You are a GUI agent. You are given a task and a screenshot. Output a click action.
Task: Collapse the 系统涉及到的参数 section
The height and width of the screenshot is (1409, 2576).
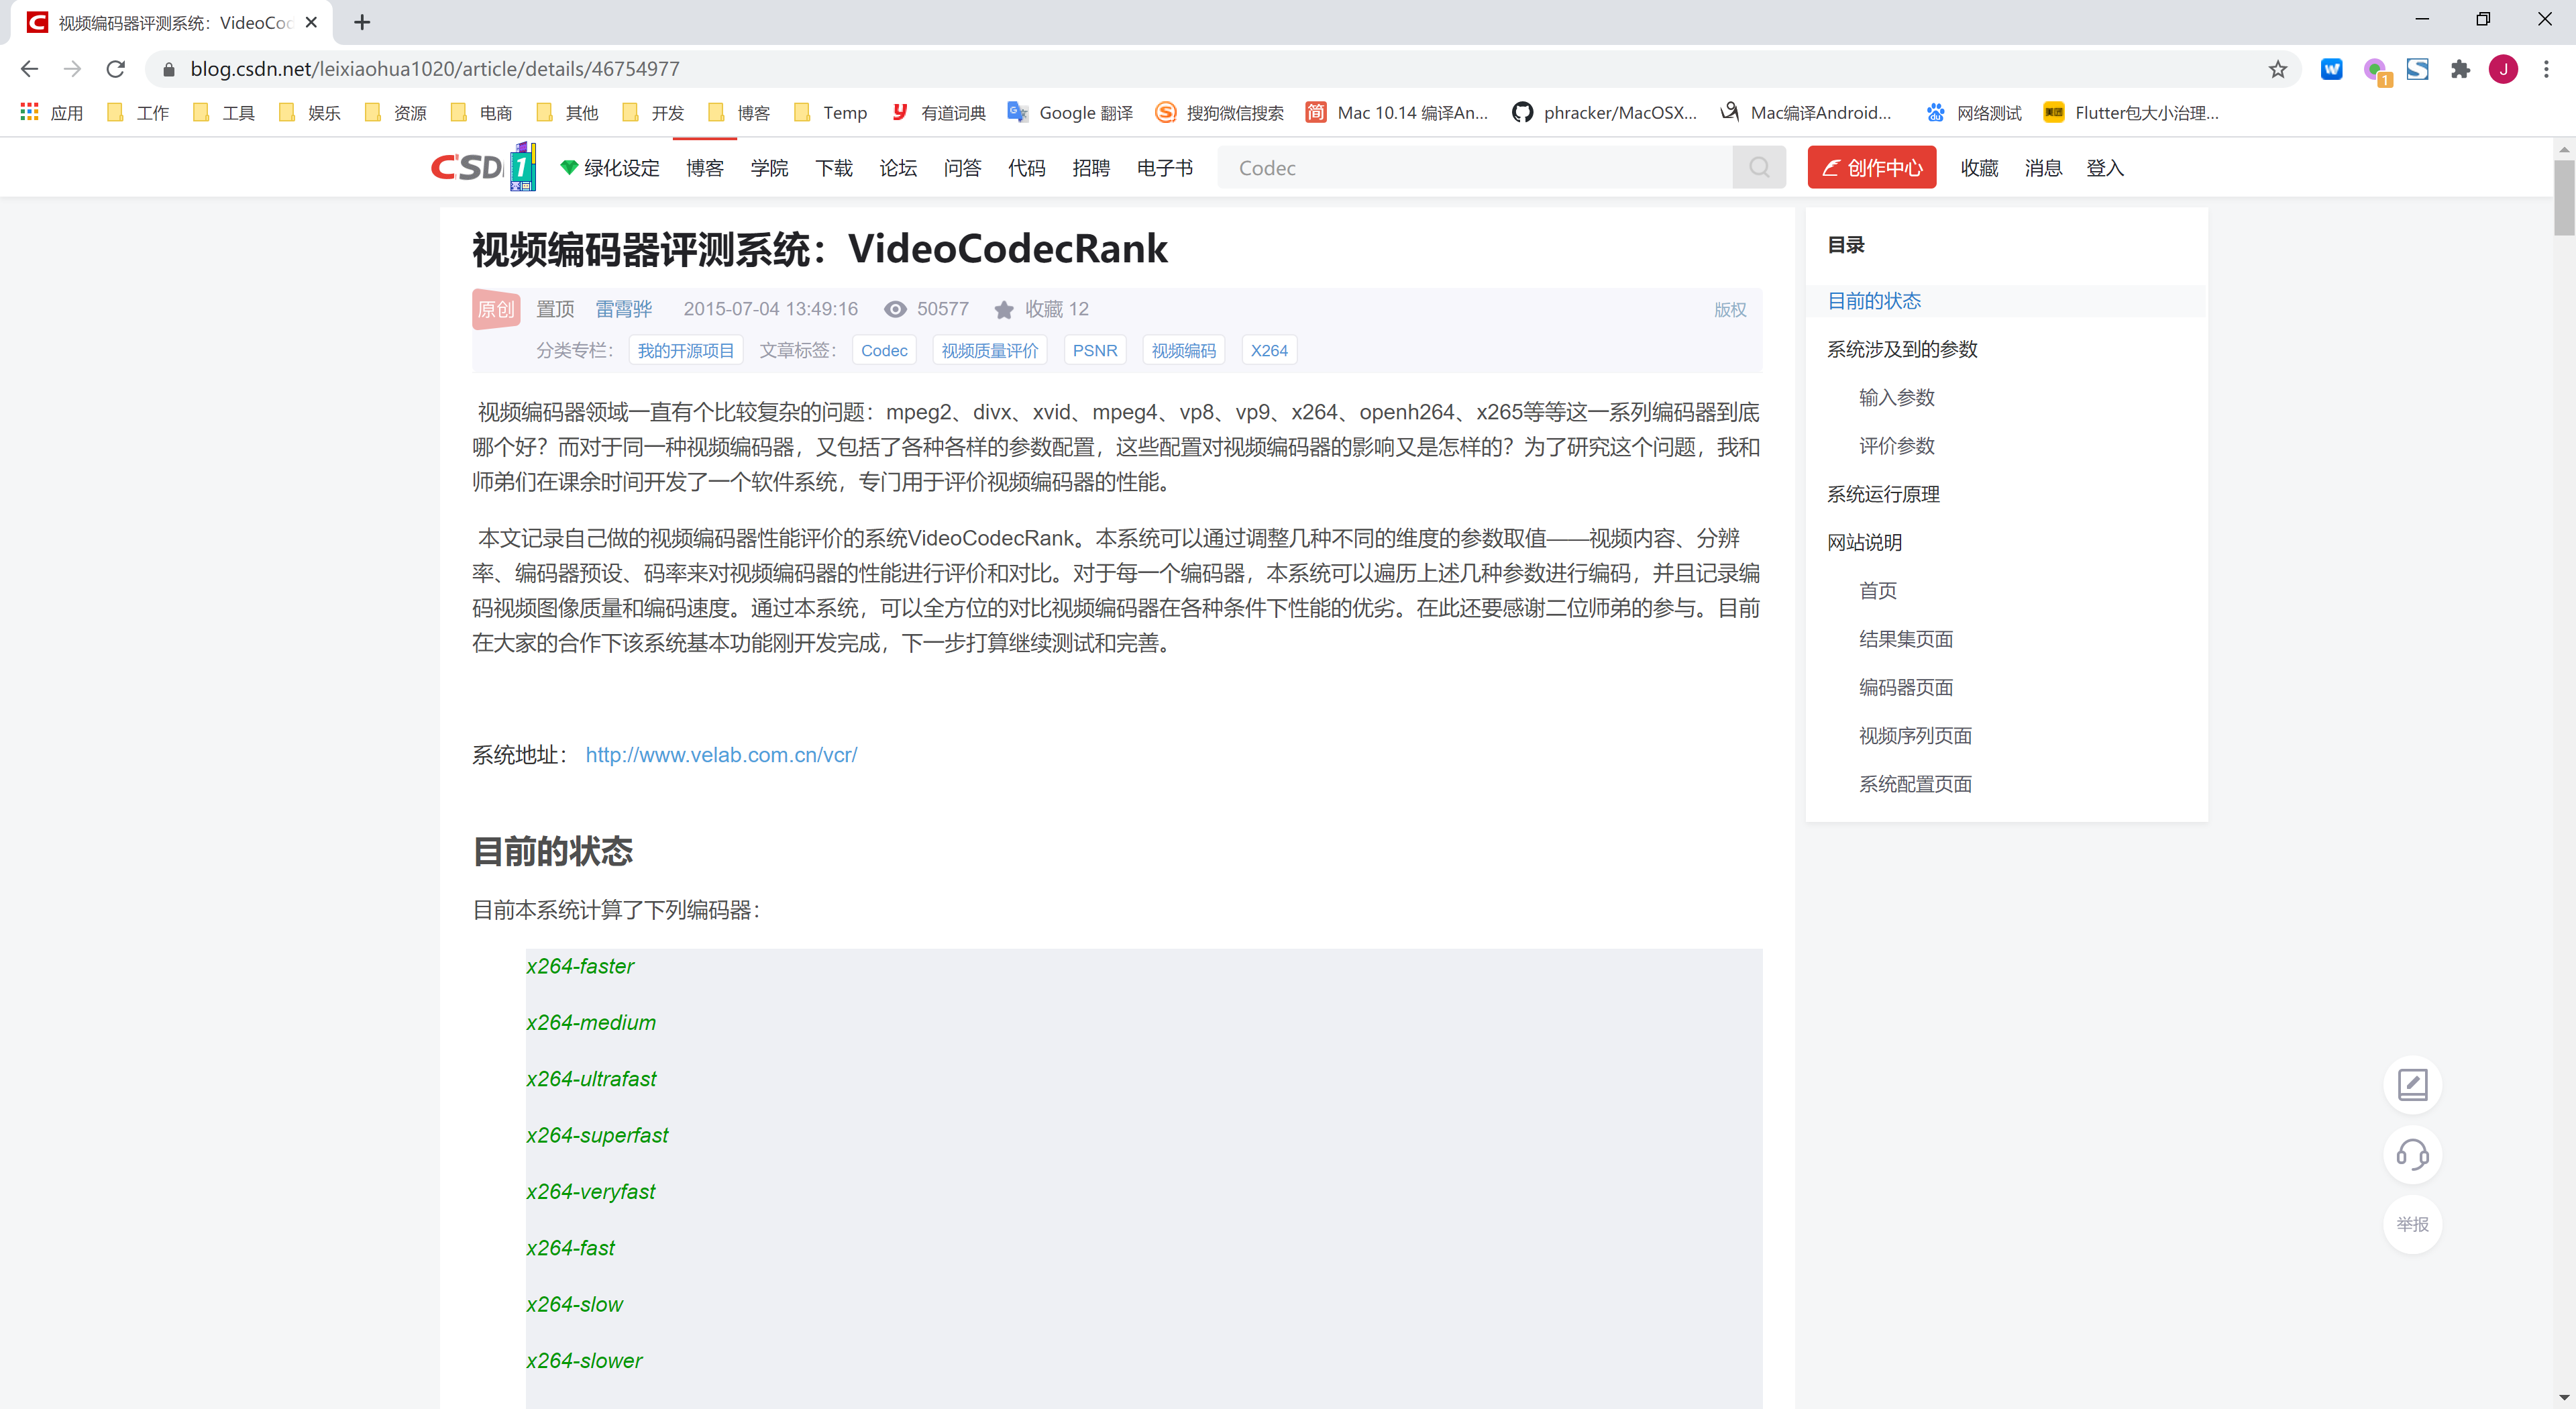pyautogui.click(x=1901, y=349)
